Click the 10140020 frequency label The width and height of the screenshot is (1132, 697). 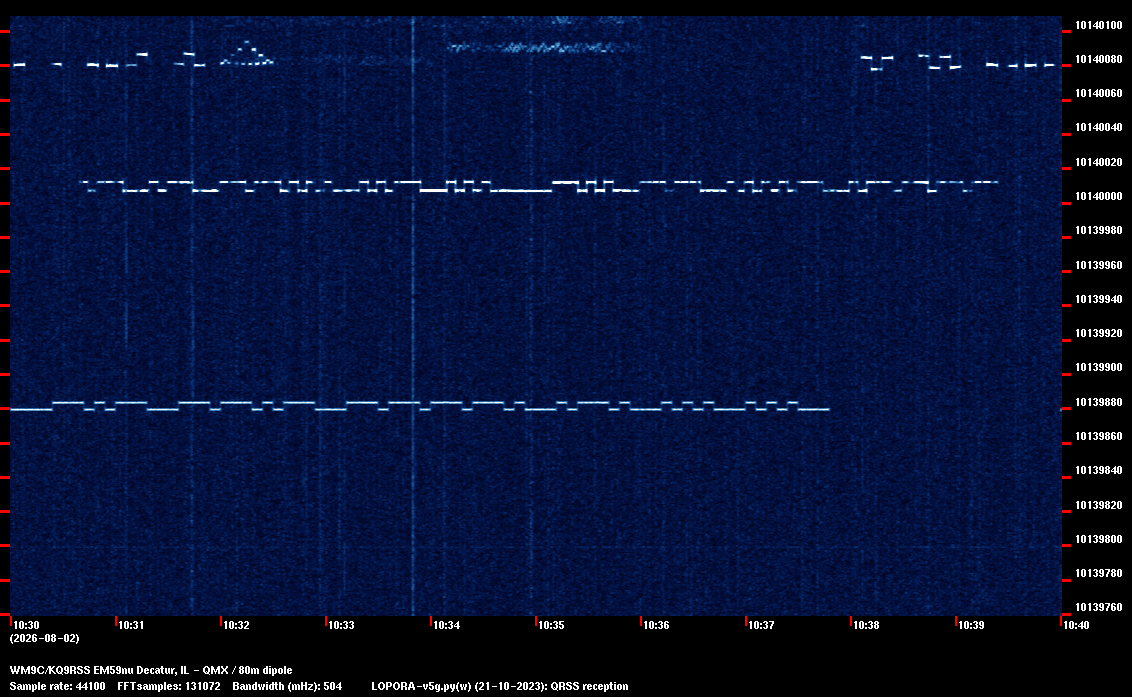click(x=1099, y=162)
